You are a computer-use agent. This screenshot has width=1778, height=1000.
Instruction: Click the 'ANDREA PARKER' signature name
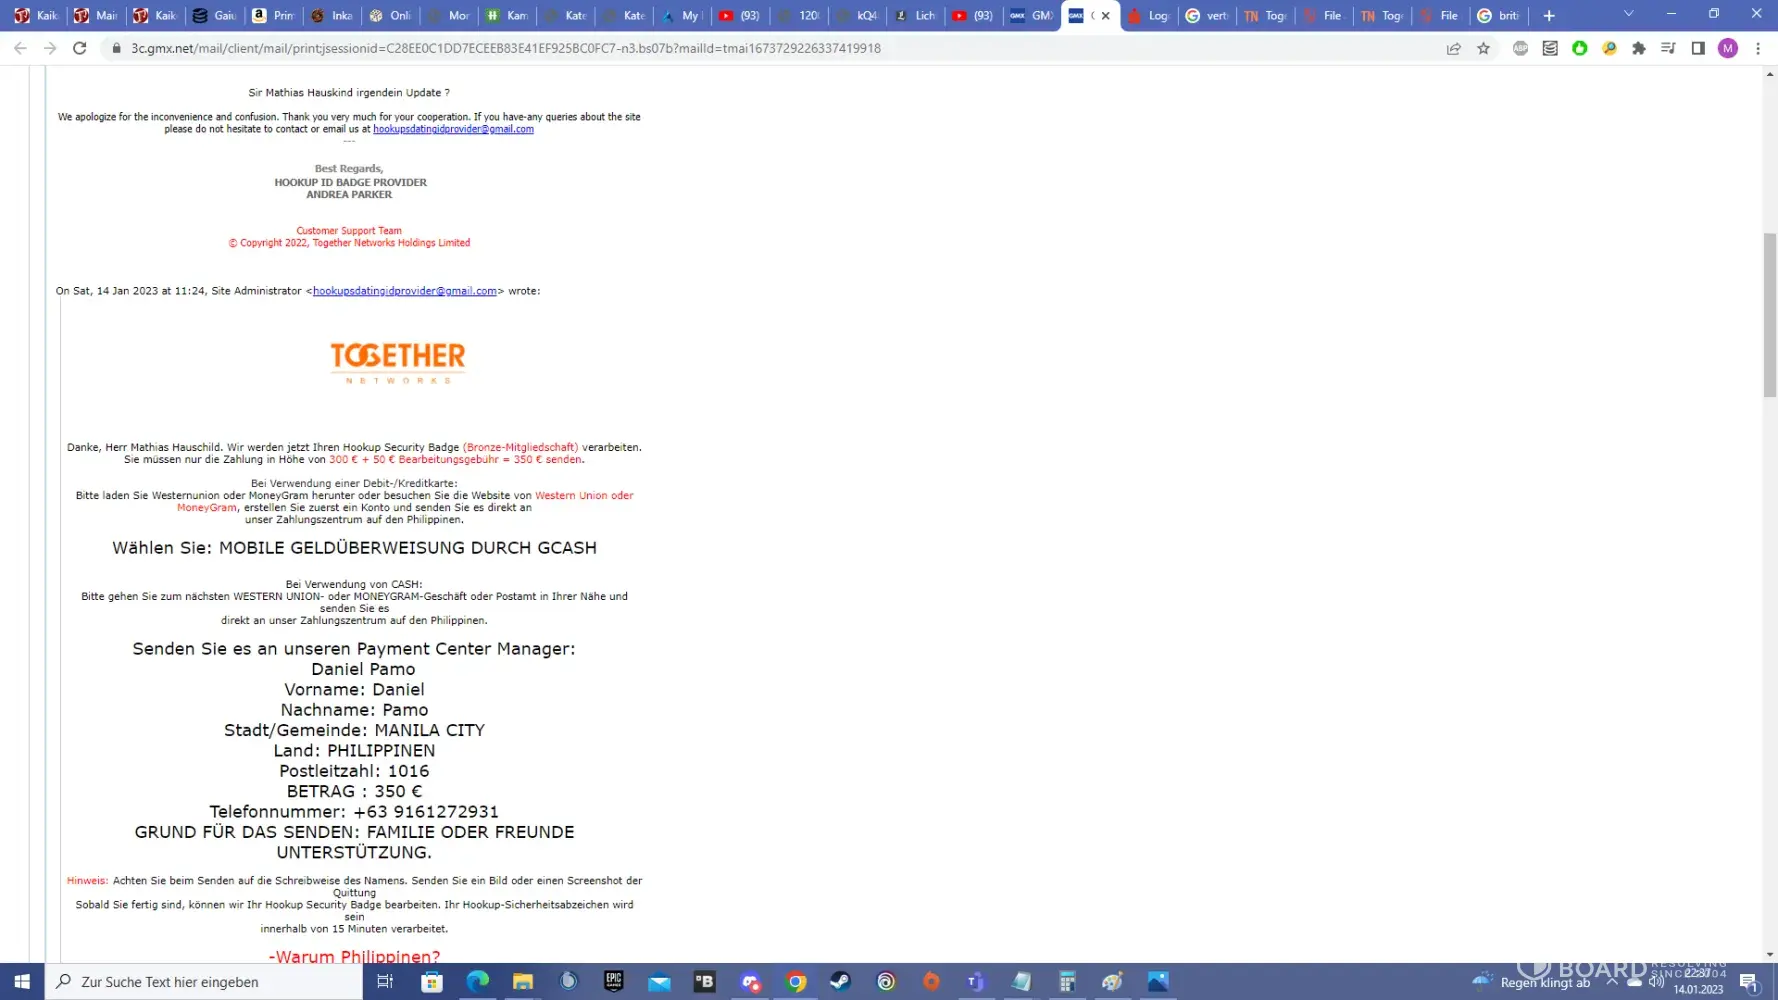tap(349, 195)
